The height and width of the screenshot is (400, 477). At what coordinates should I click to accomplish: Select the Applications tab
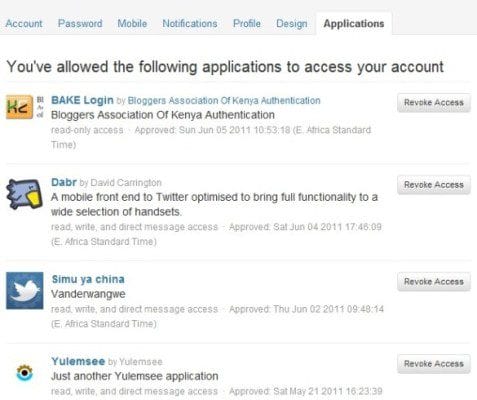[354, 24]
